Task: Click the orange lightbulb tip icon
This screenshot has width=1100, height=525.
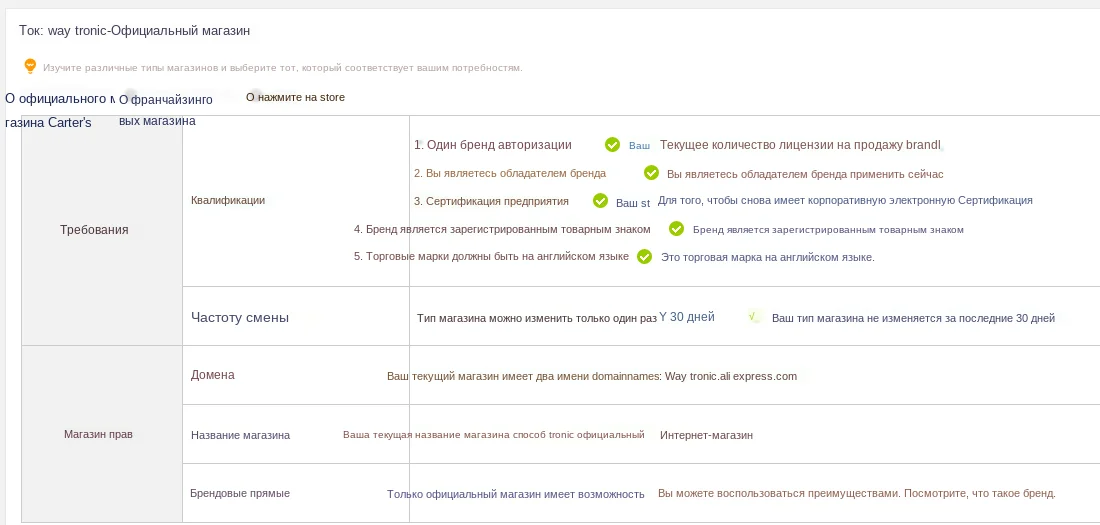Action: click(30, 66)
